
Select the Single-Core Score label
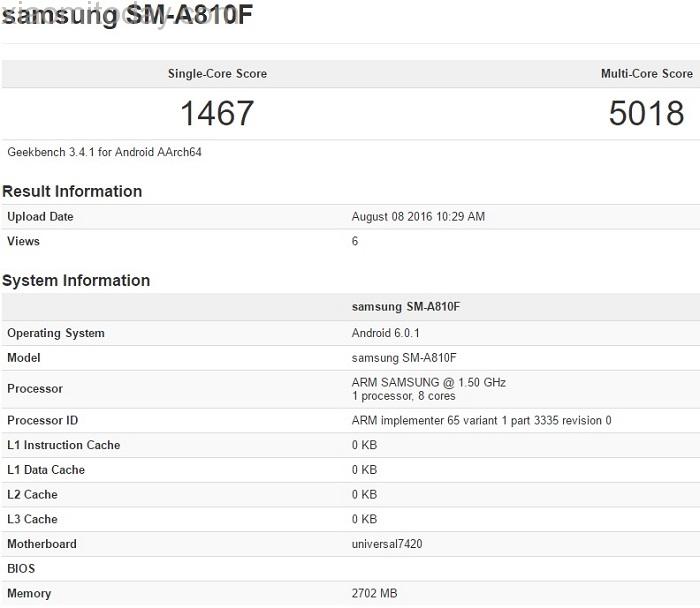[217, 74]
